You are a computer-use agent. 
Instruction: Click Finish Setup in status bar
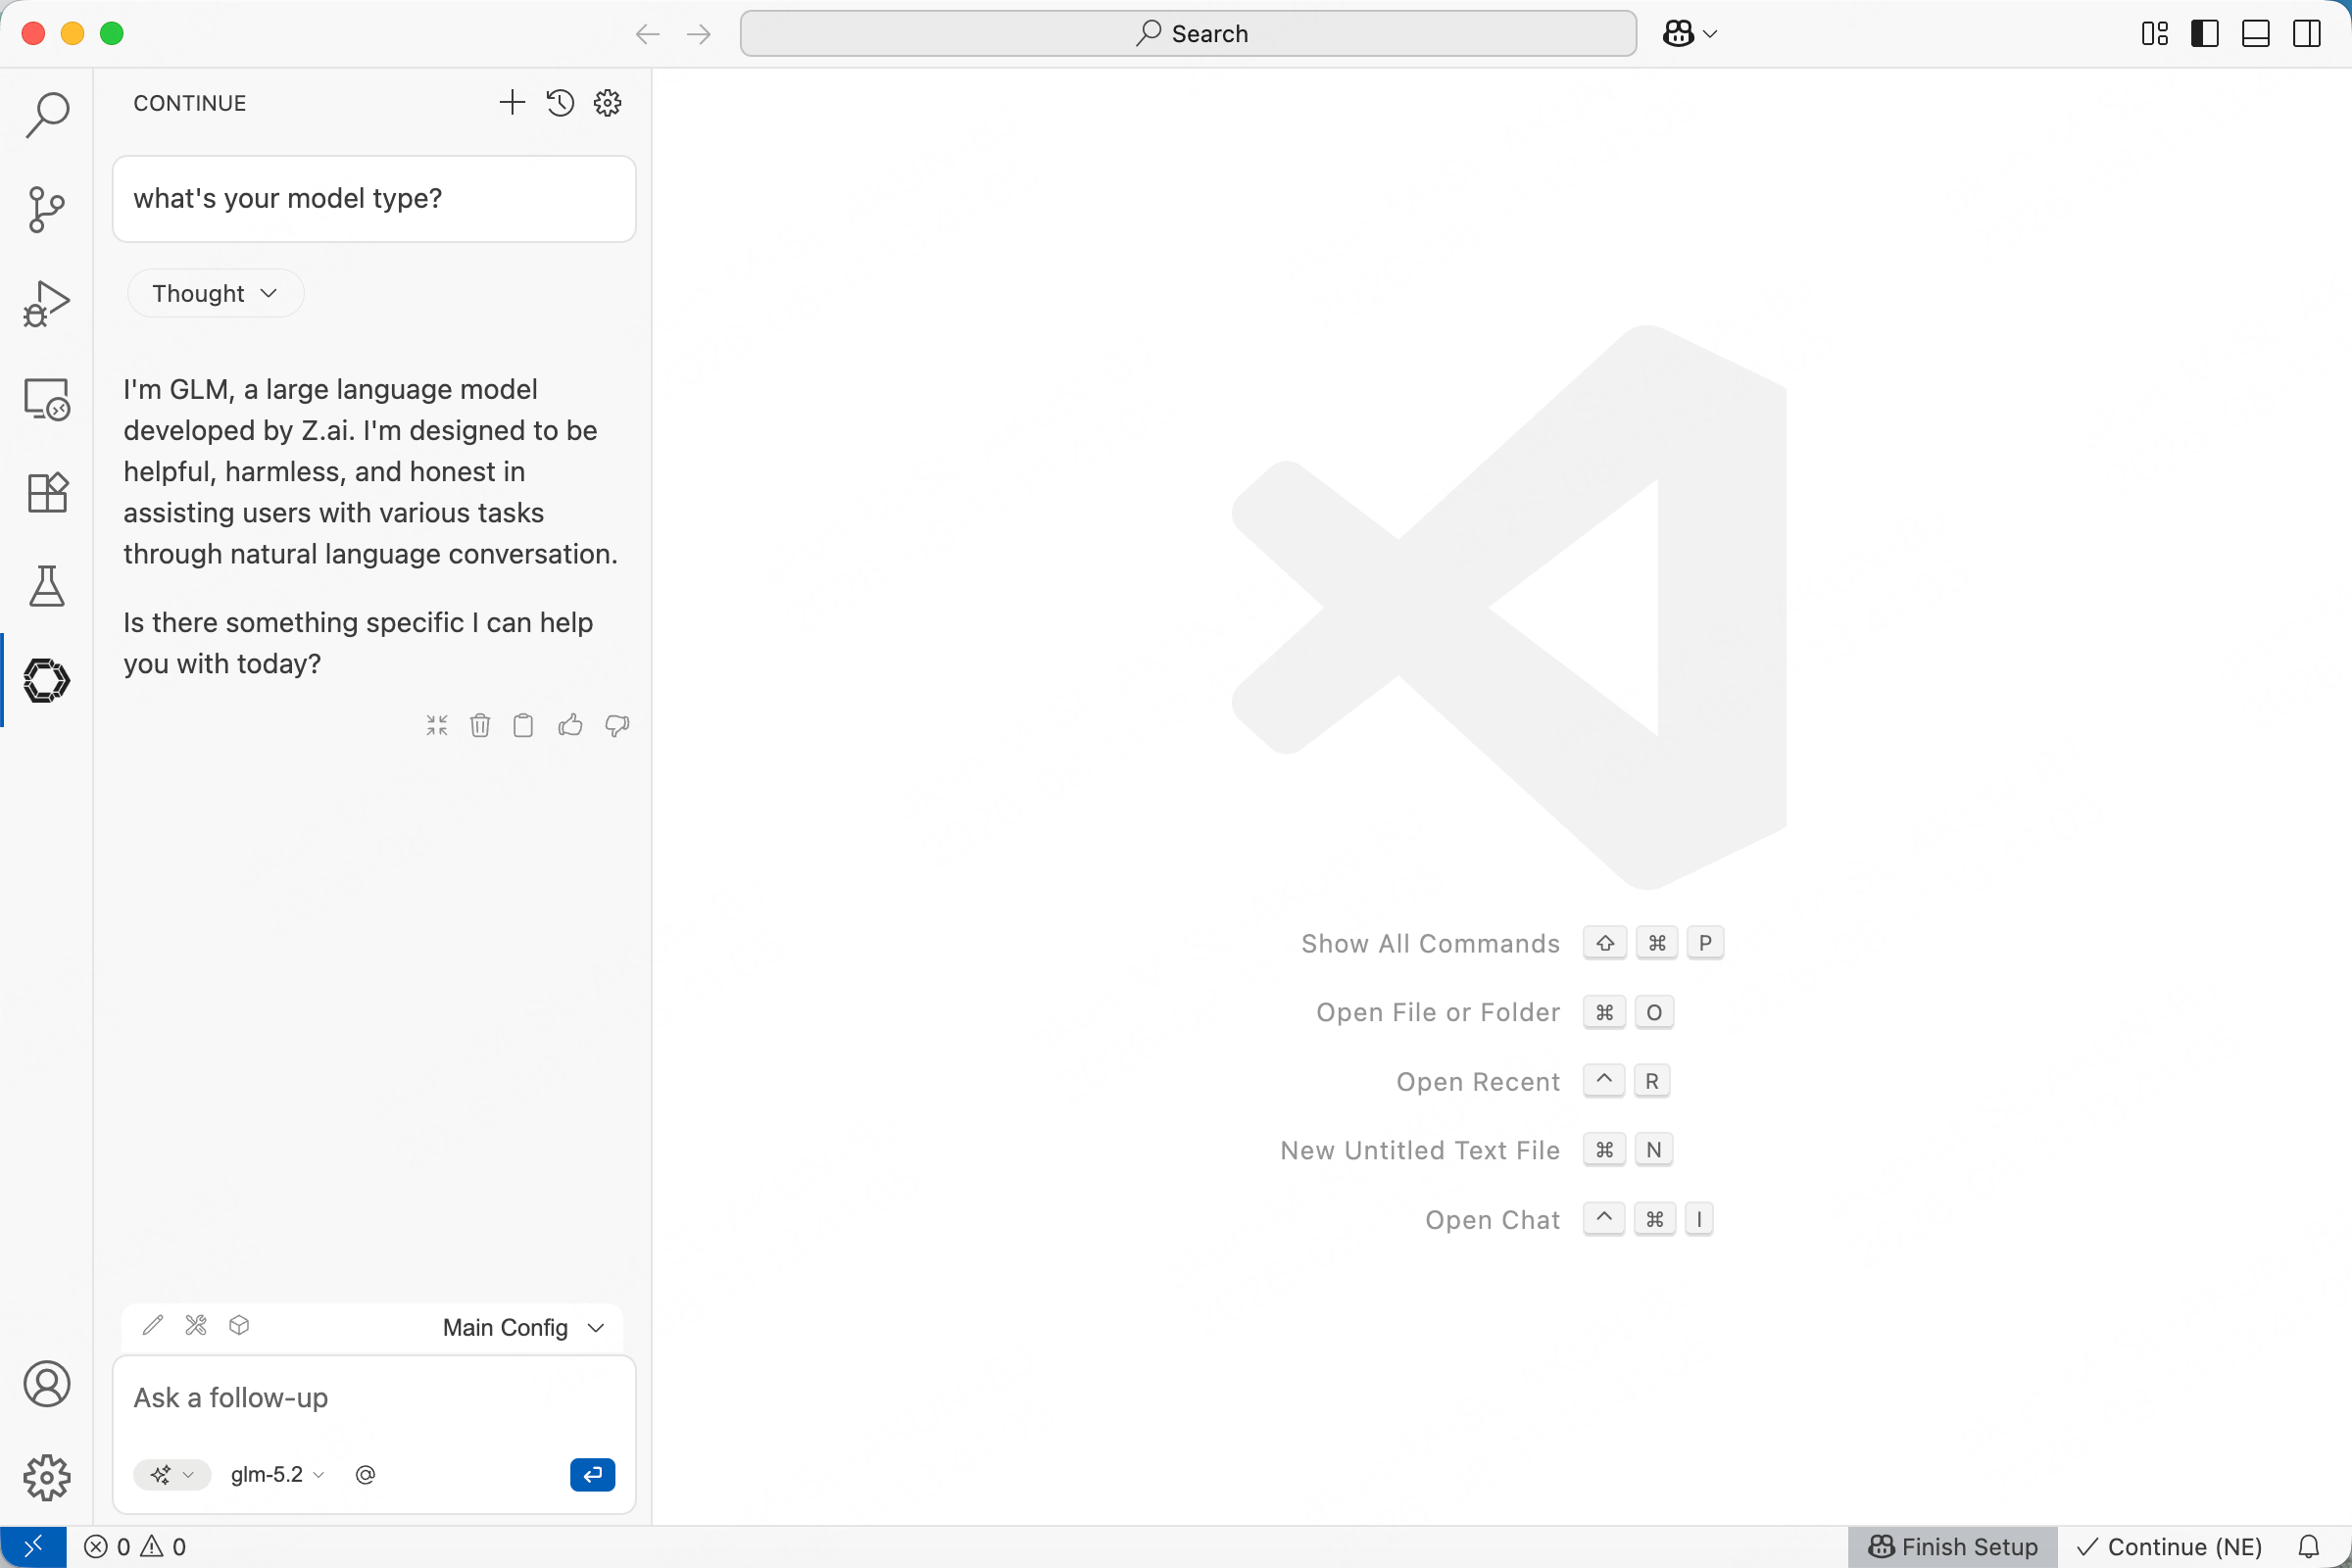coord(1952,1547)
